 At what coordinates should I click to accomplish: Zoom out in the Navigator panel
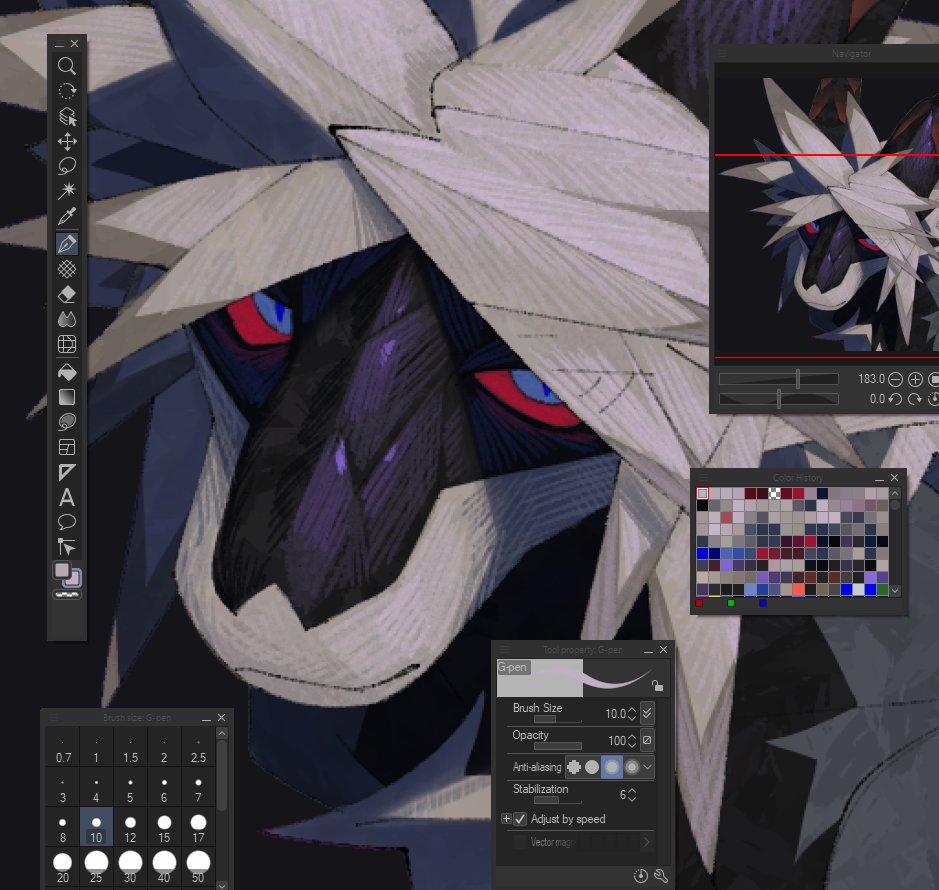click(895, 379)
